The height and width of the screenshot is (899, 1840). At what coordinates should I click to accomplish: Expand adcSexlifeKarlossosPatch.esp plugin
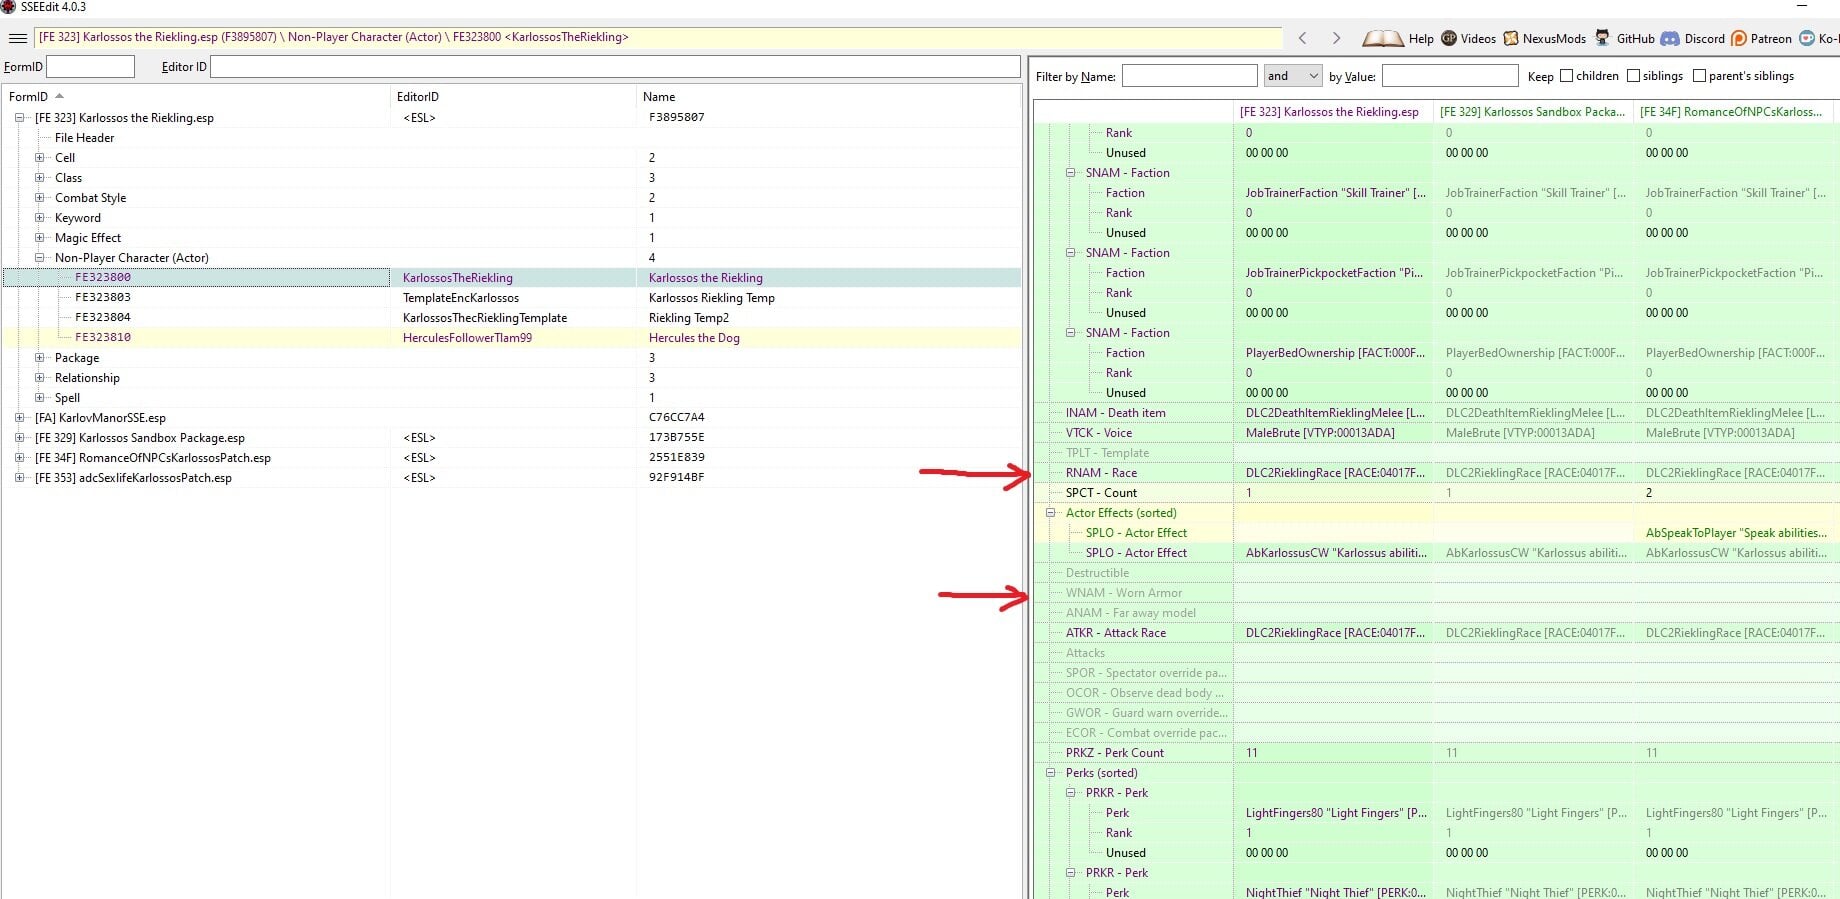[19, 478]
